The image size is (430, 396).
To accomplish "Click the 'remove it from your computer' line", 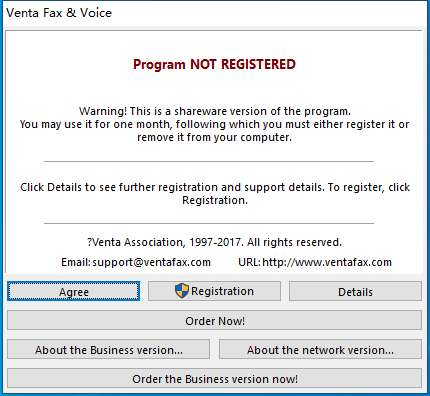I will [x=215, y=137].
